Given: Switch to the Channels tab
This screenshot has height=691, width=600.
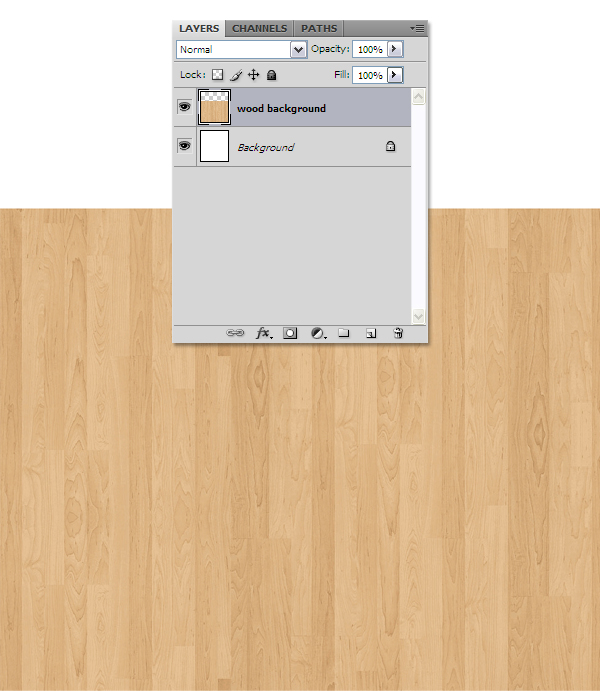Looking at the screenshot, I should [x=259, y=29].
